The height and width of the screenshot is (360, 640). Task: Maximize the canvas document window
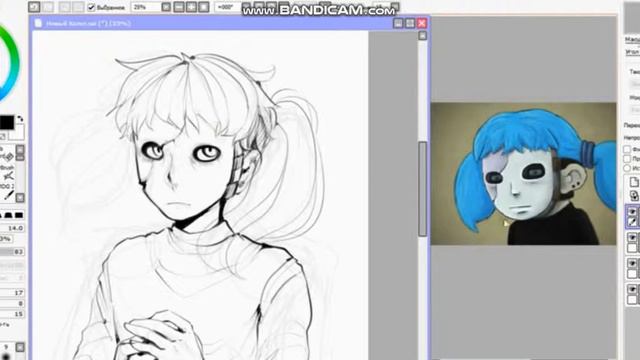tap(410, 23)
